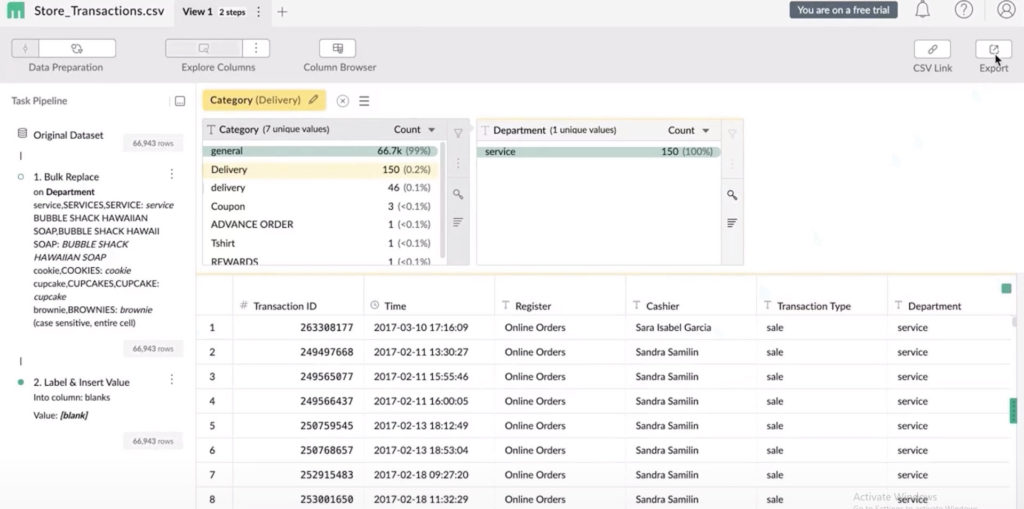Select the Original Dataset step
Image resolution: width=1024 pixels, height=509 pixels.
tap(68, 135)
